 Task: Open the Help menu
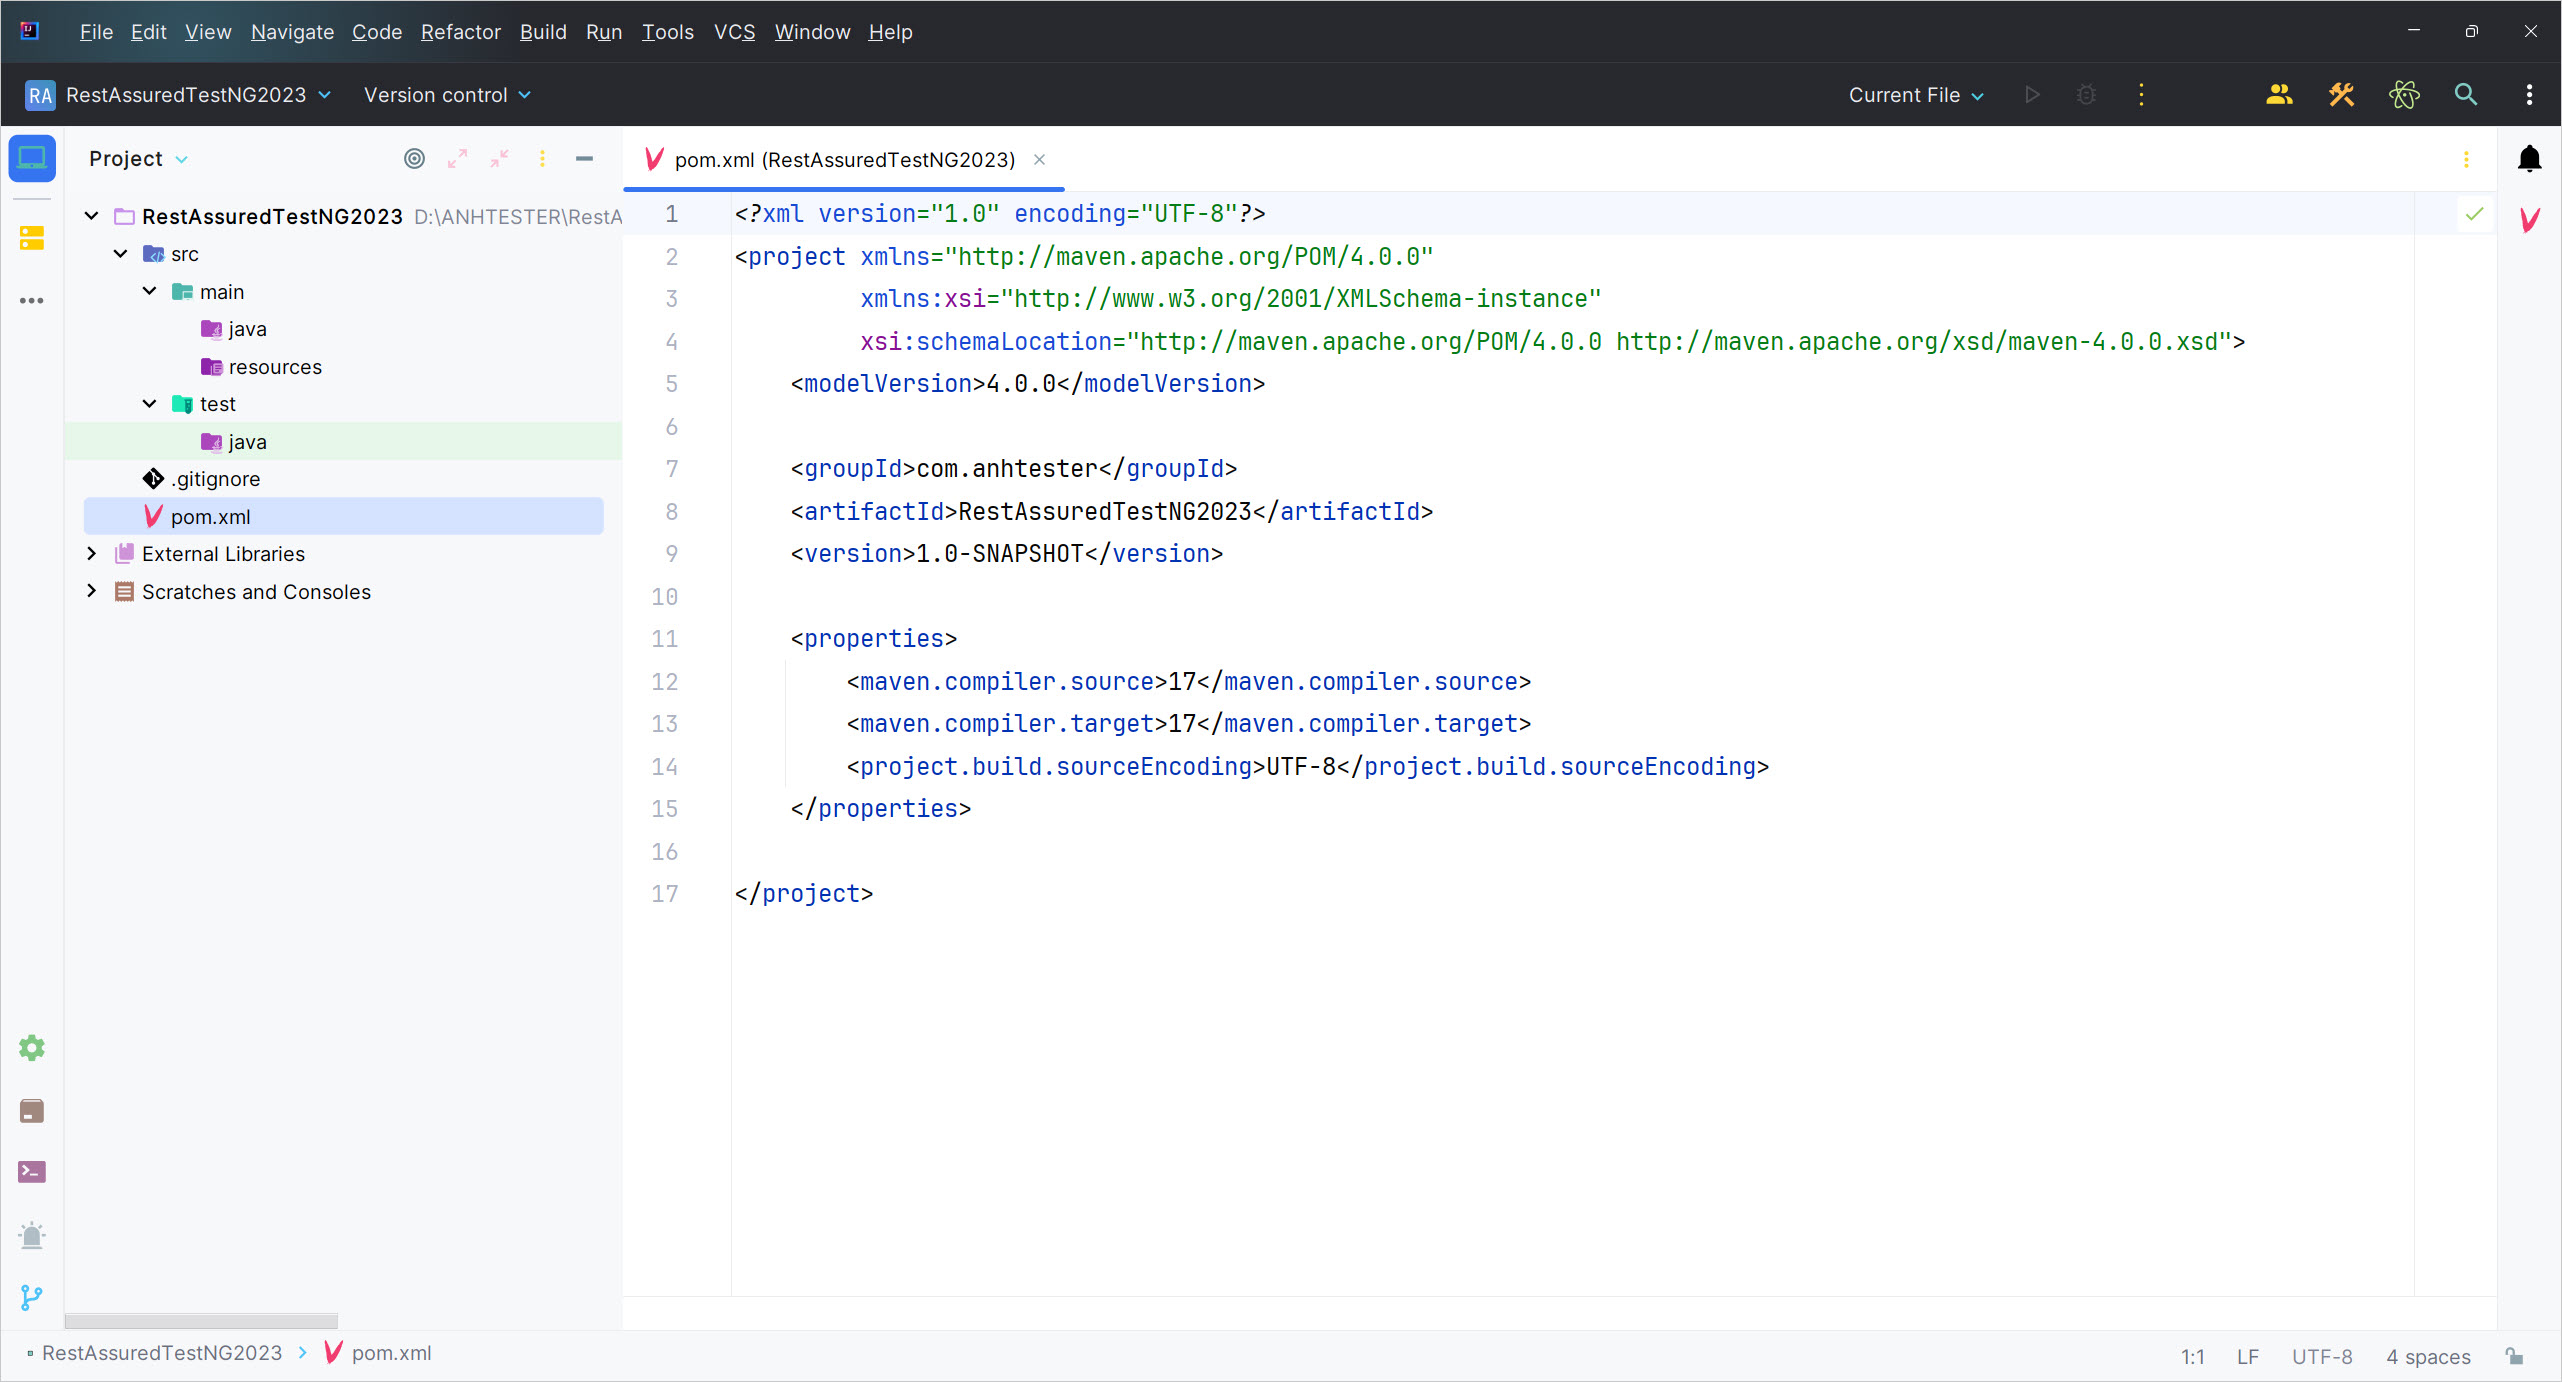pos(890,32)
